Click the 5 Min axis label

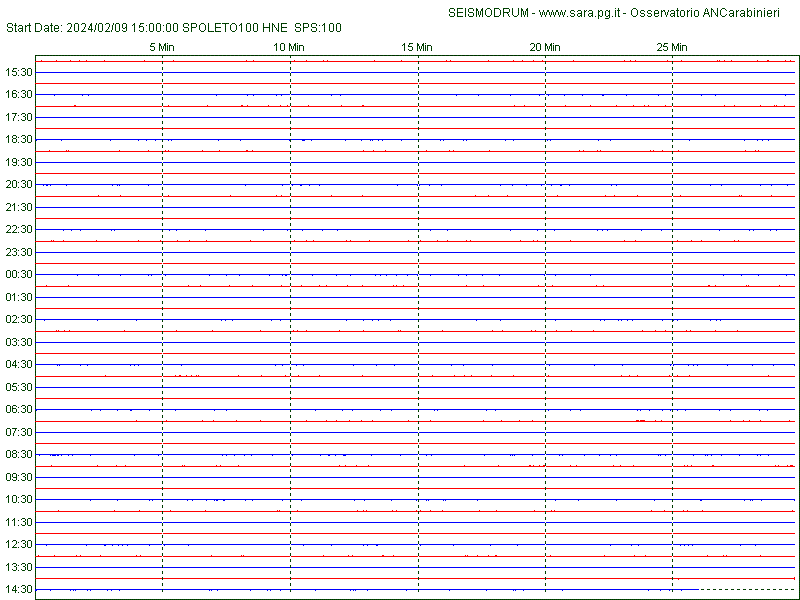pyautogui.click(x=162, y=47)
